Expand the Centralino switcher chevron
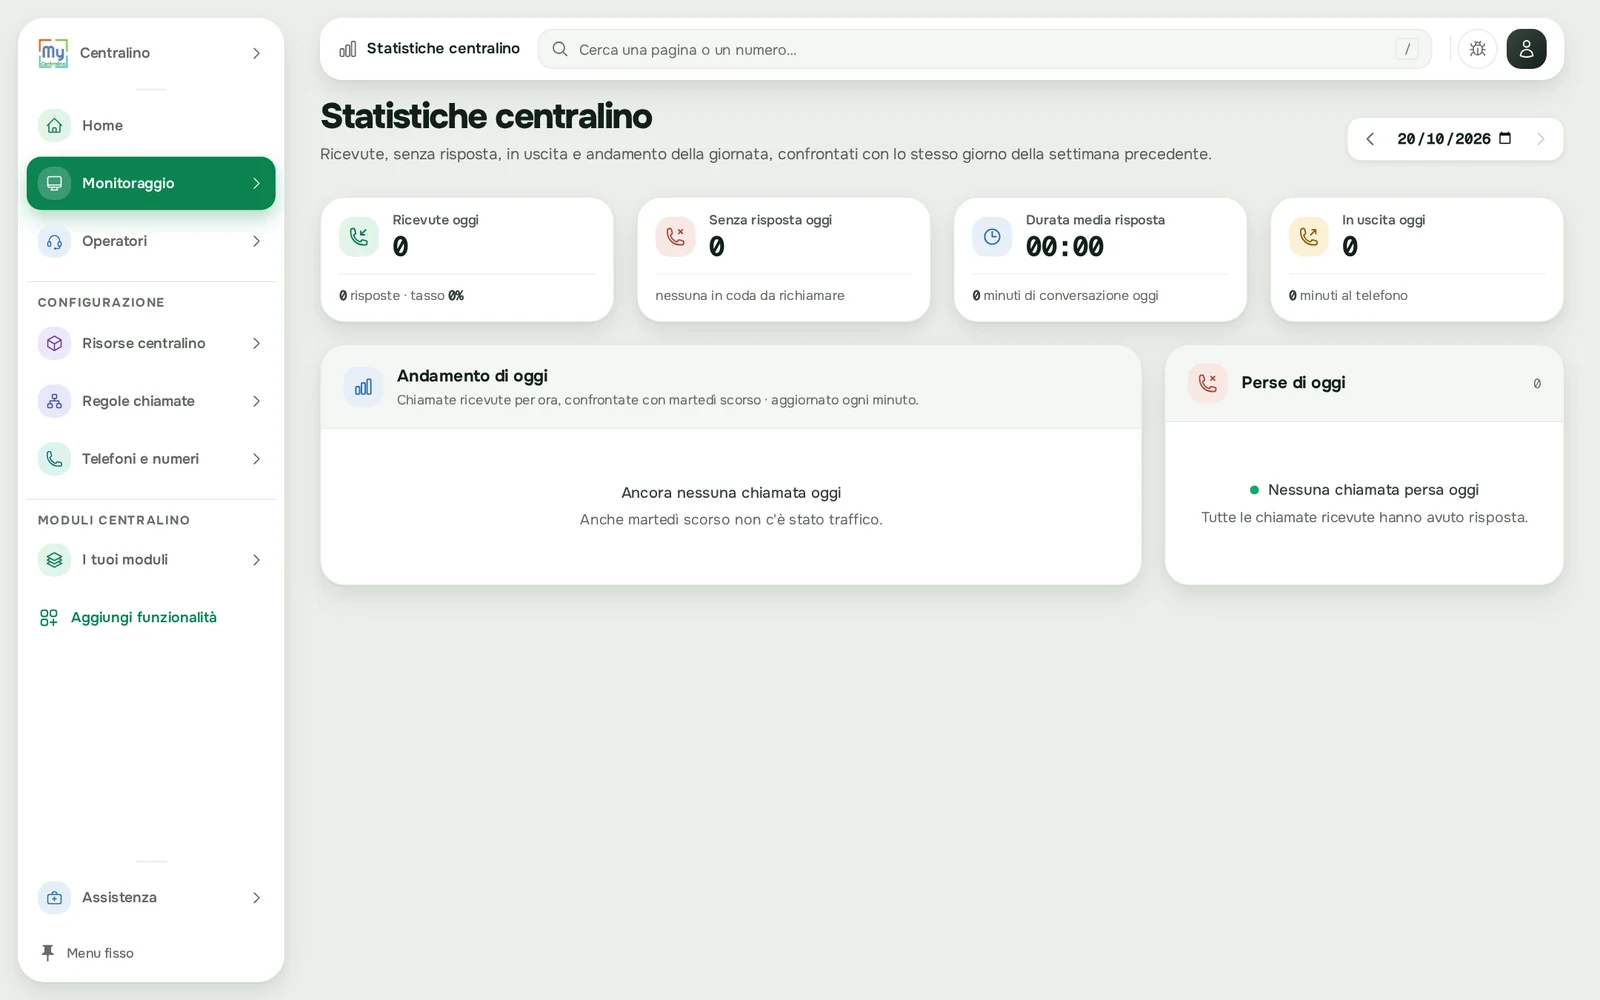This screenshot has width=1600, height=1000. [x=256, y=53]
